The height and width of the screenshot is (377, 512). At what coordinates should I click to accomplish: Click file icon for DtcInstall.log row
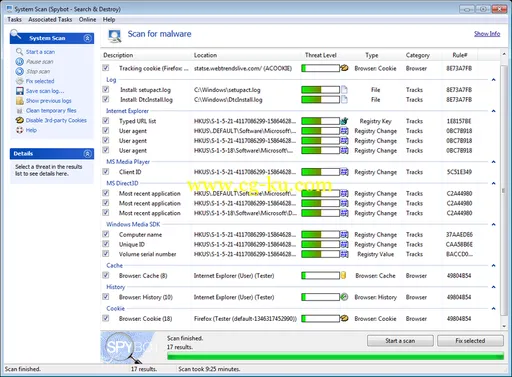[344, 99]
